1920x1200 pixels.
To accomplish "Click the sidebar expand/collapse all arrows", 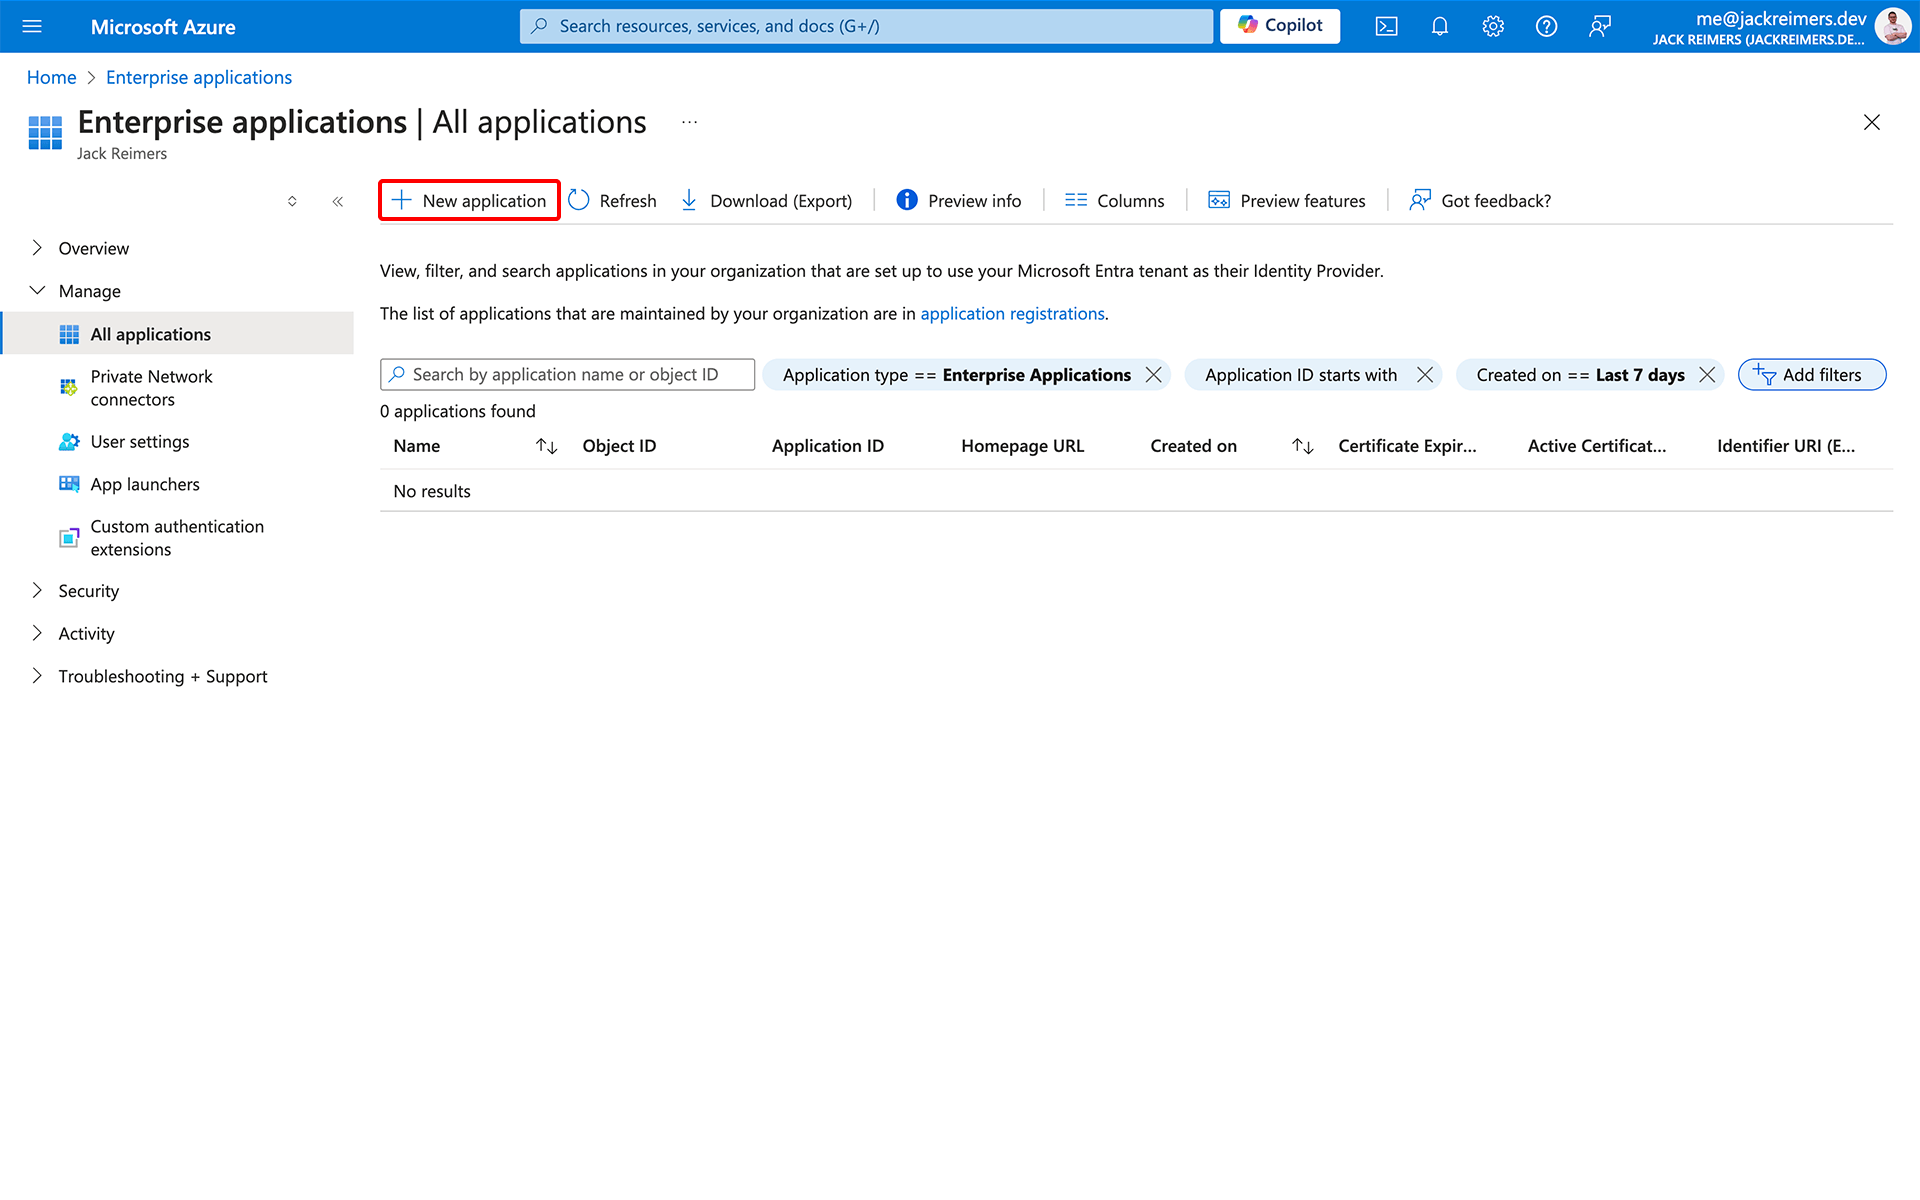I will click(292, 201).
